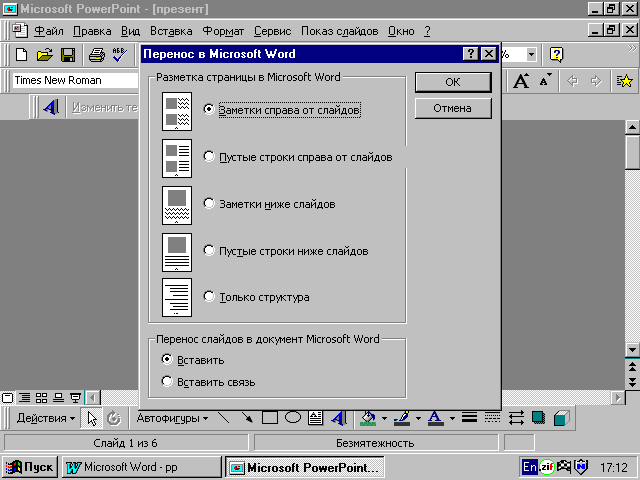Apply fill color bucket swatch

click(368, 418)
